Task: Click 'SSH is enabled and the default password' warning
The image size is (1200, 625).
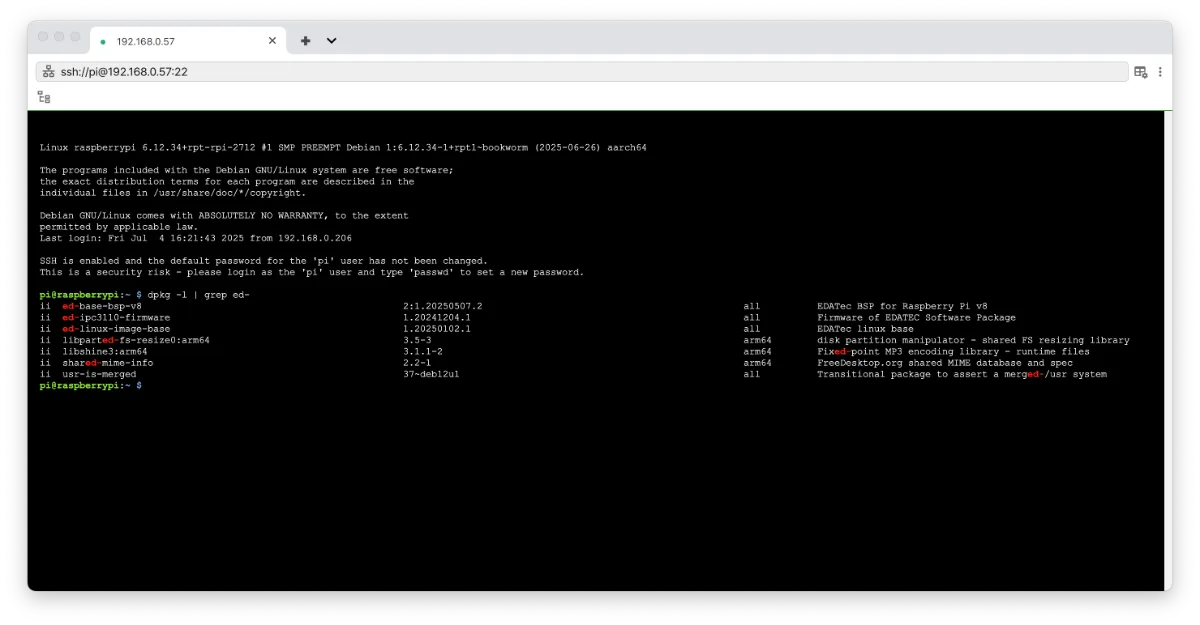Action: [x=264, y=261]
